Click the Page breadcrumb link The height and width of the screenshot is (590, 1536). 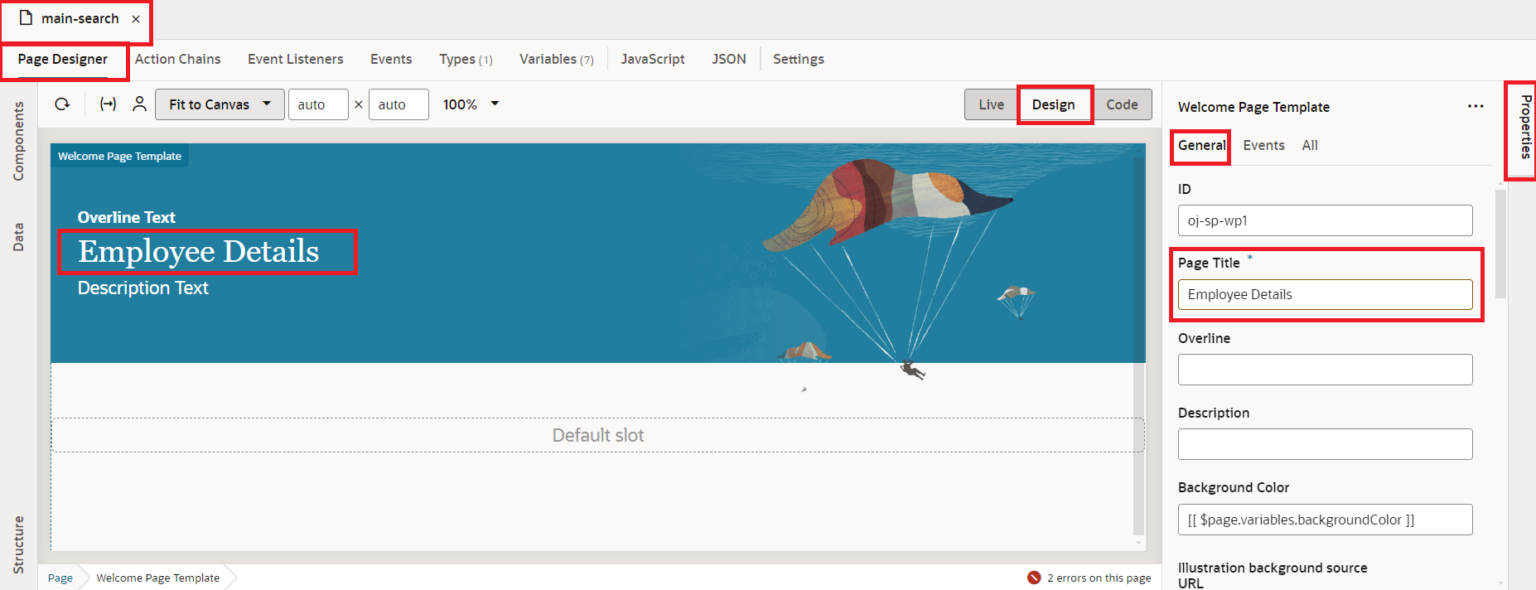click(x=60, y=577)
